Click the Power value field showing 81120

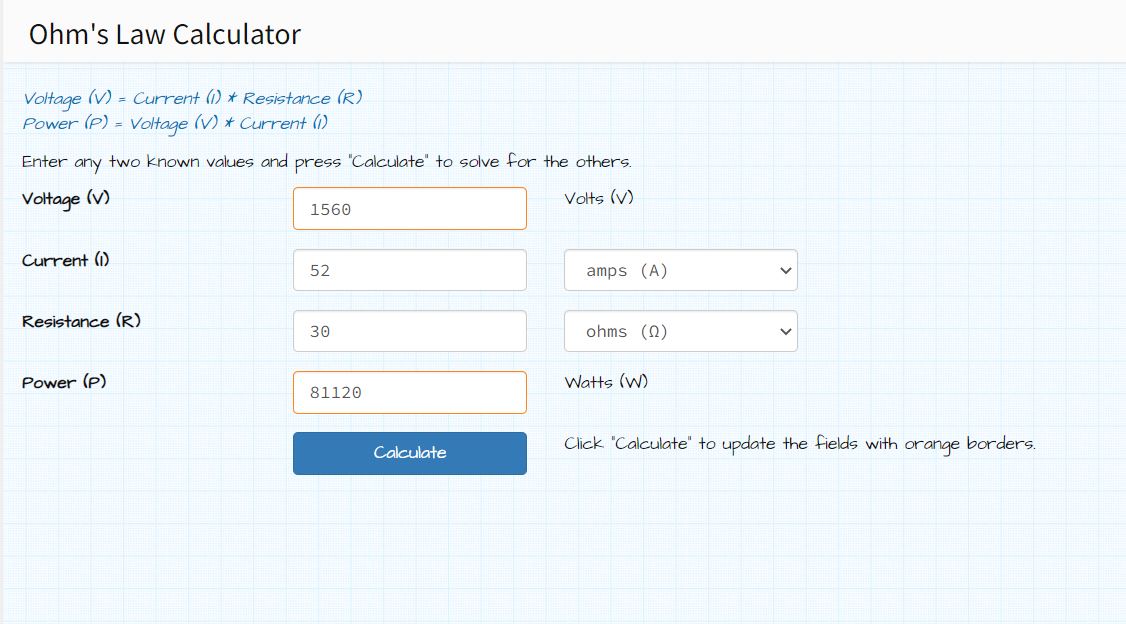(x=409, y=392)
